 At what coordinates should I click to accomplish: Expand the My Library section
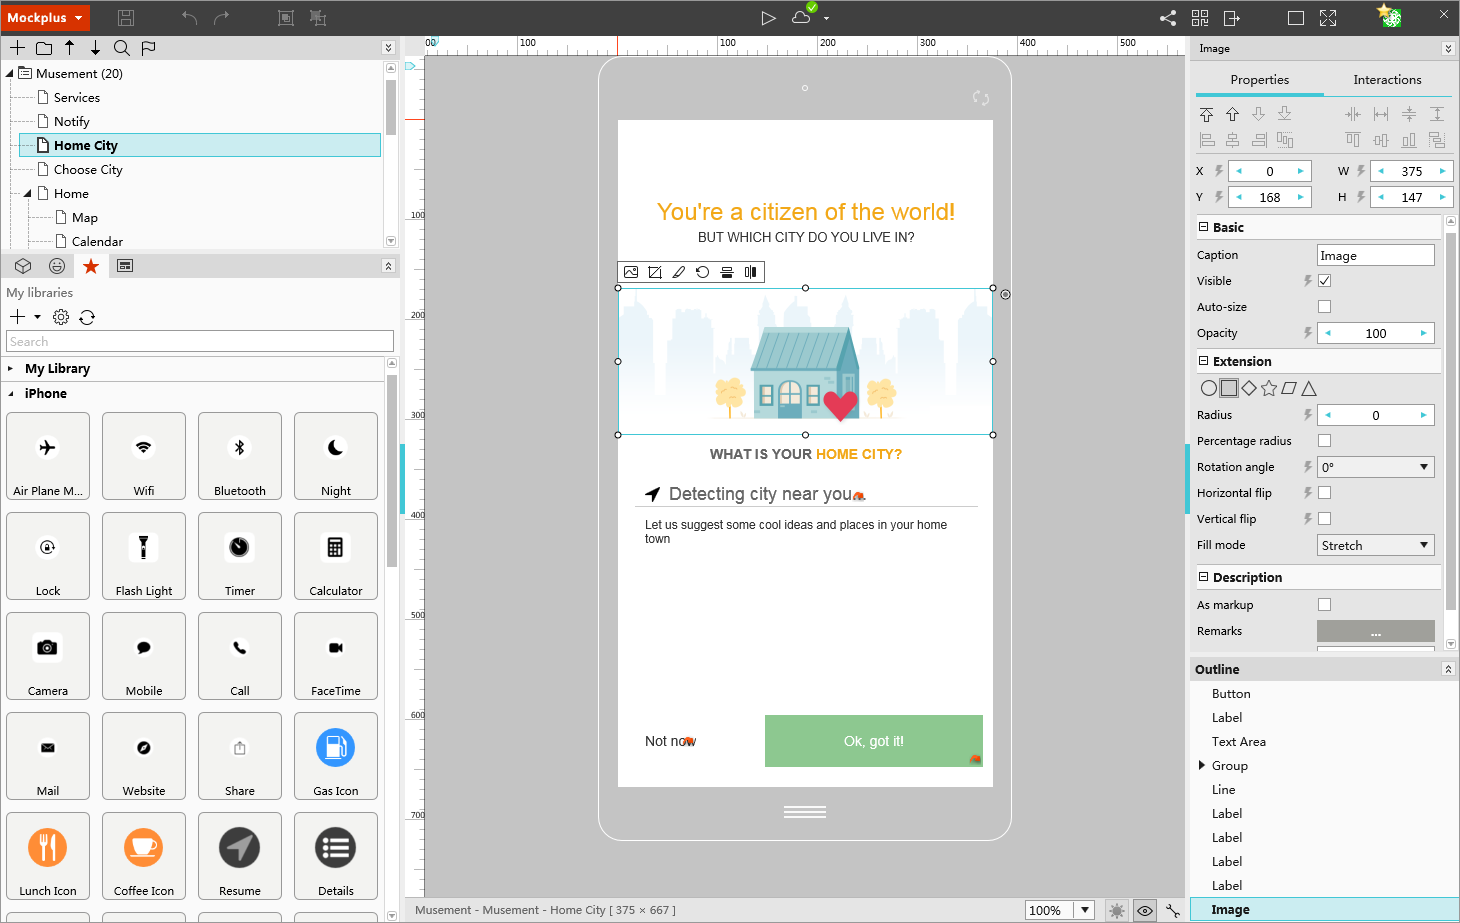point(11,369)
